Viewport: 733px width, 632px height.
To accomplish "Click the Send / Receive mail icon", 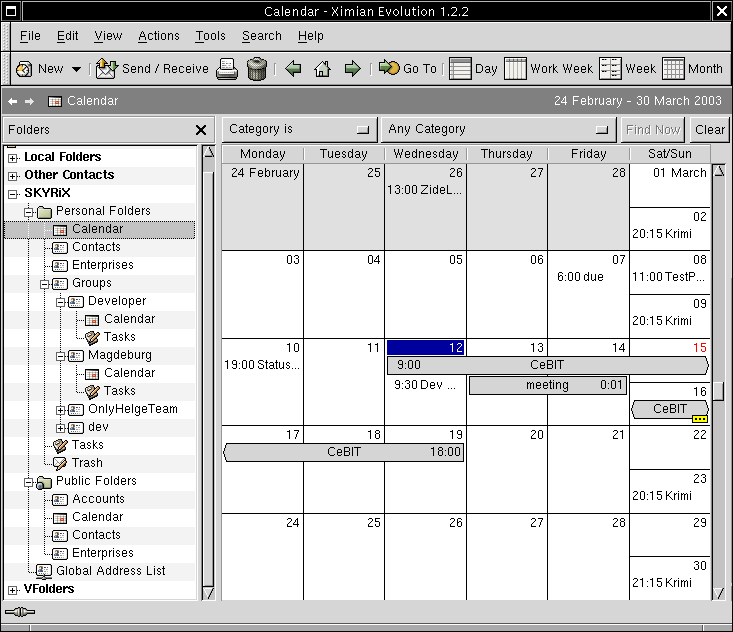I will point(106,69).
